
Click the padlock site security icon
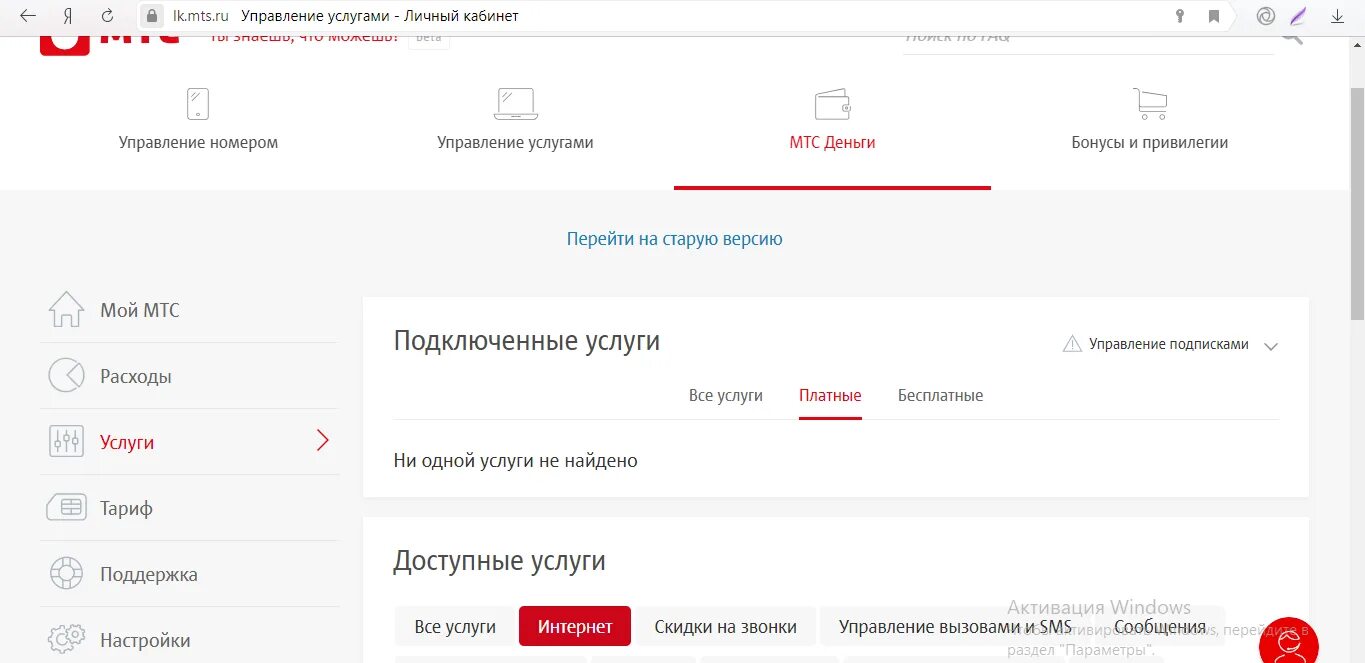point(152,16)
